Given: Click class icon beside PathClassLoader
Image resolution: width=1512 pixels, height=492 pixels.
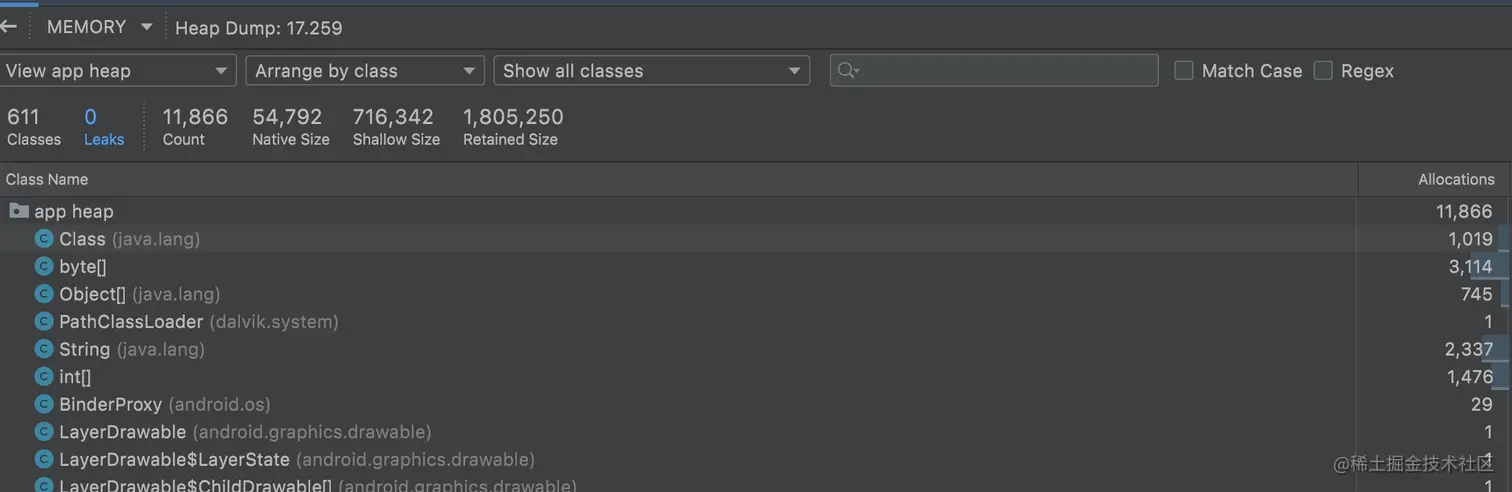Looking at the screenshot, I should coord(43,321).
